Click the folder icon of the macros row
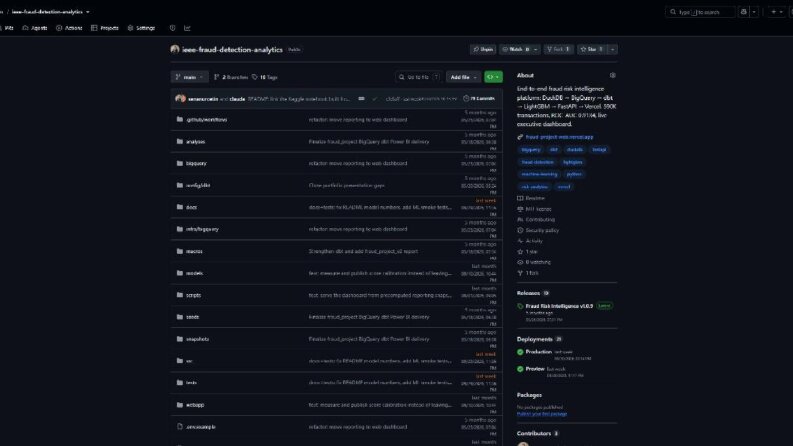This screenshot has width=793, height=446. point(180,251)
